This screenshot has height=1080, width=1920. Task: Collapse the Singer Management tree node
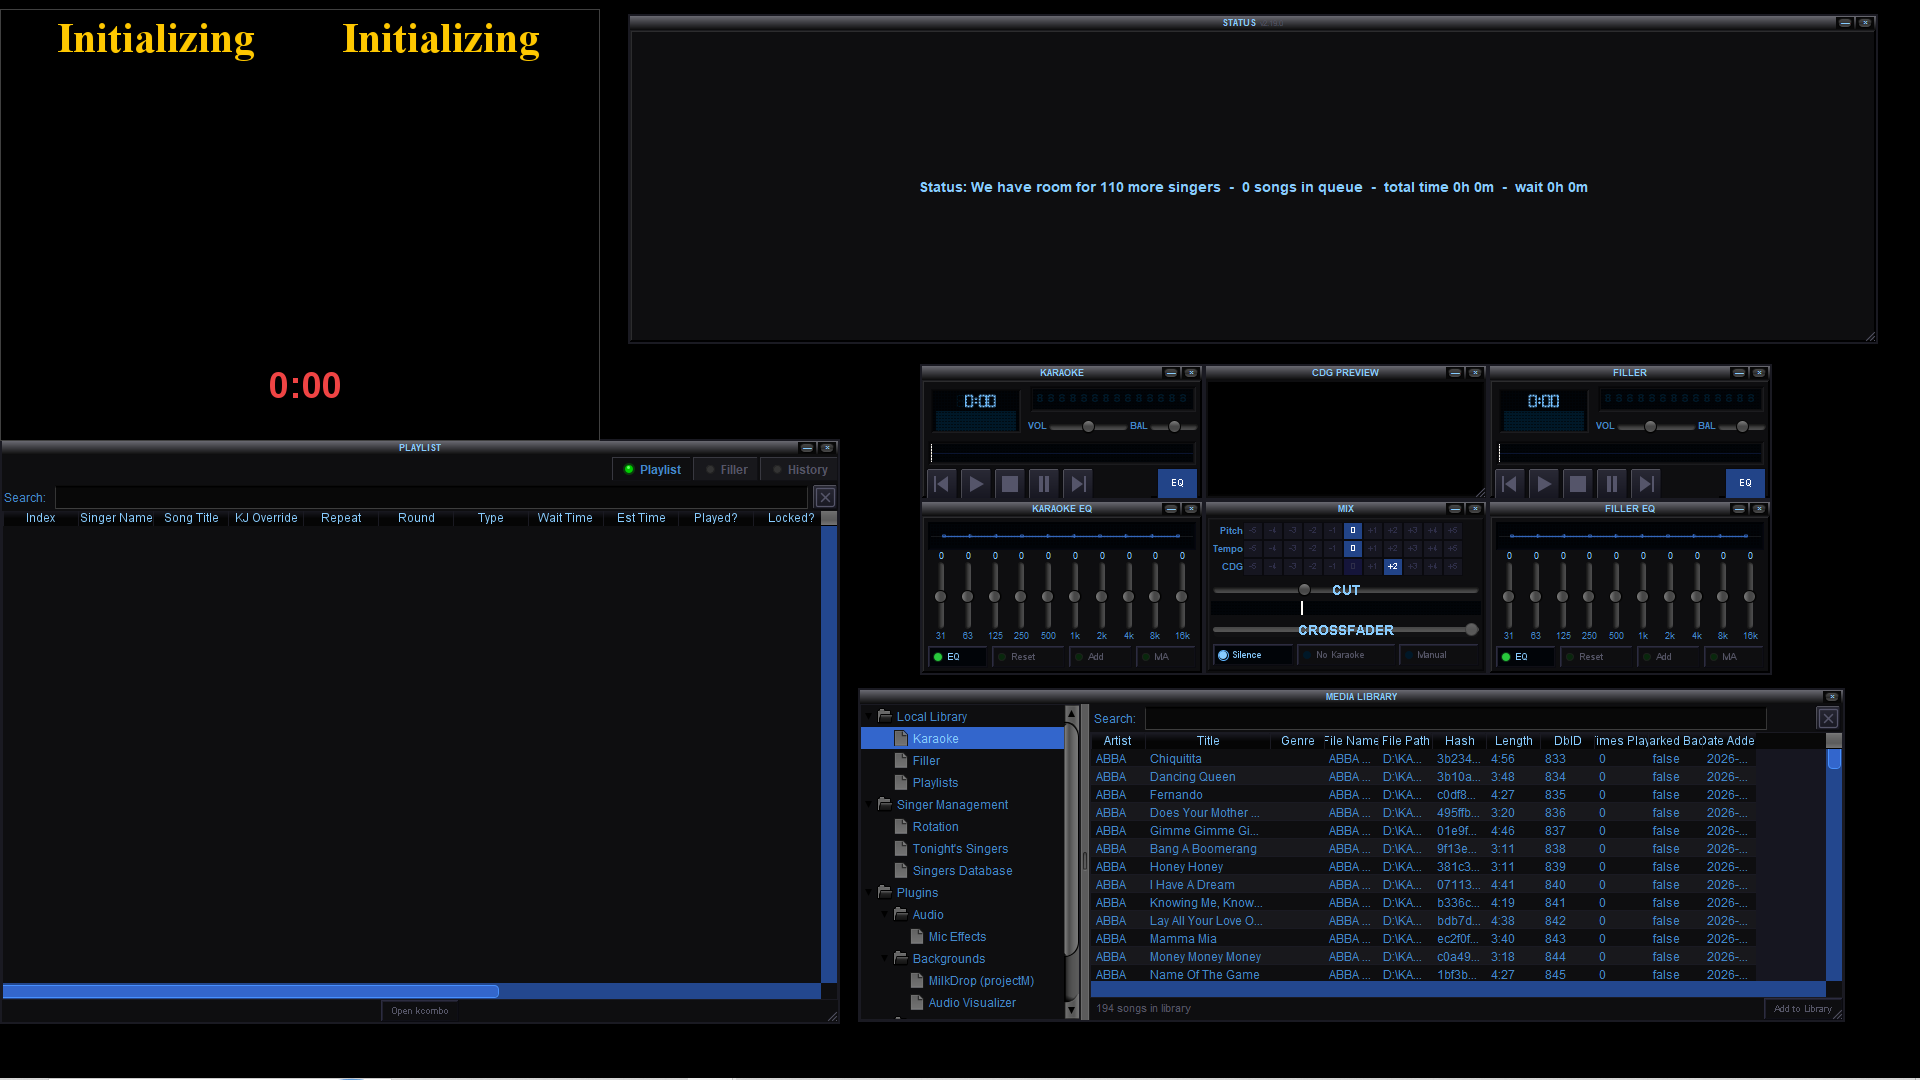(869, 804)
